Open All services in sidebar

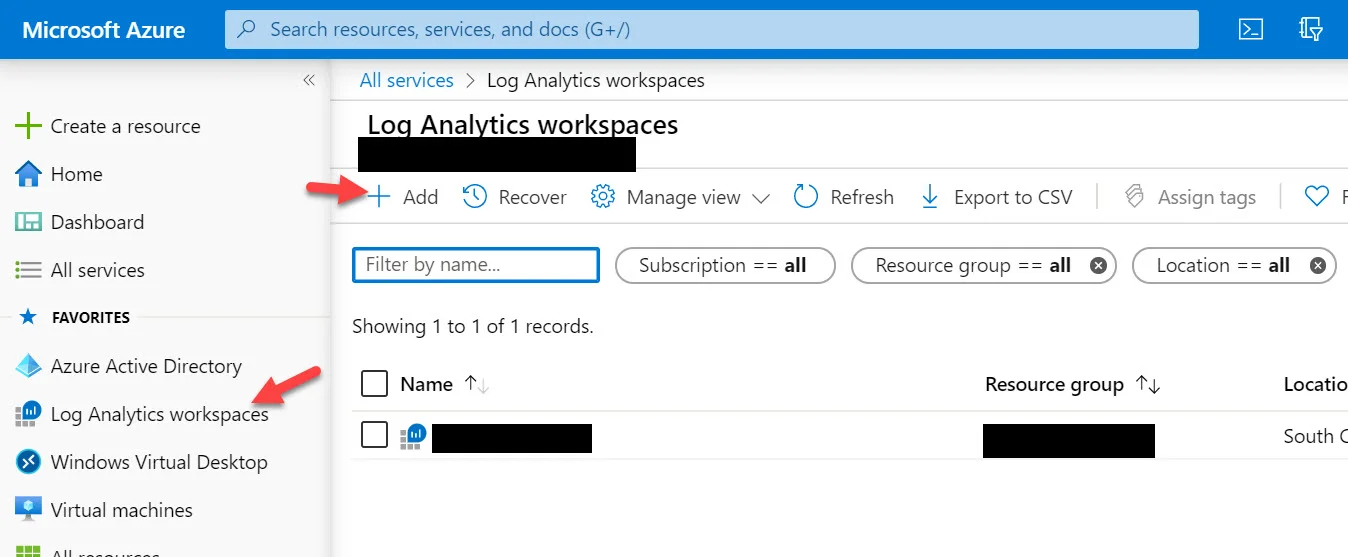(x=97, y=270)
